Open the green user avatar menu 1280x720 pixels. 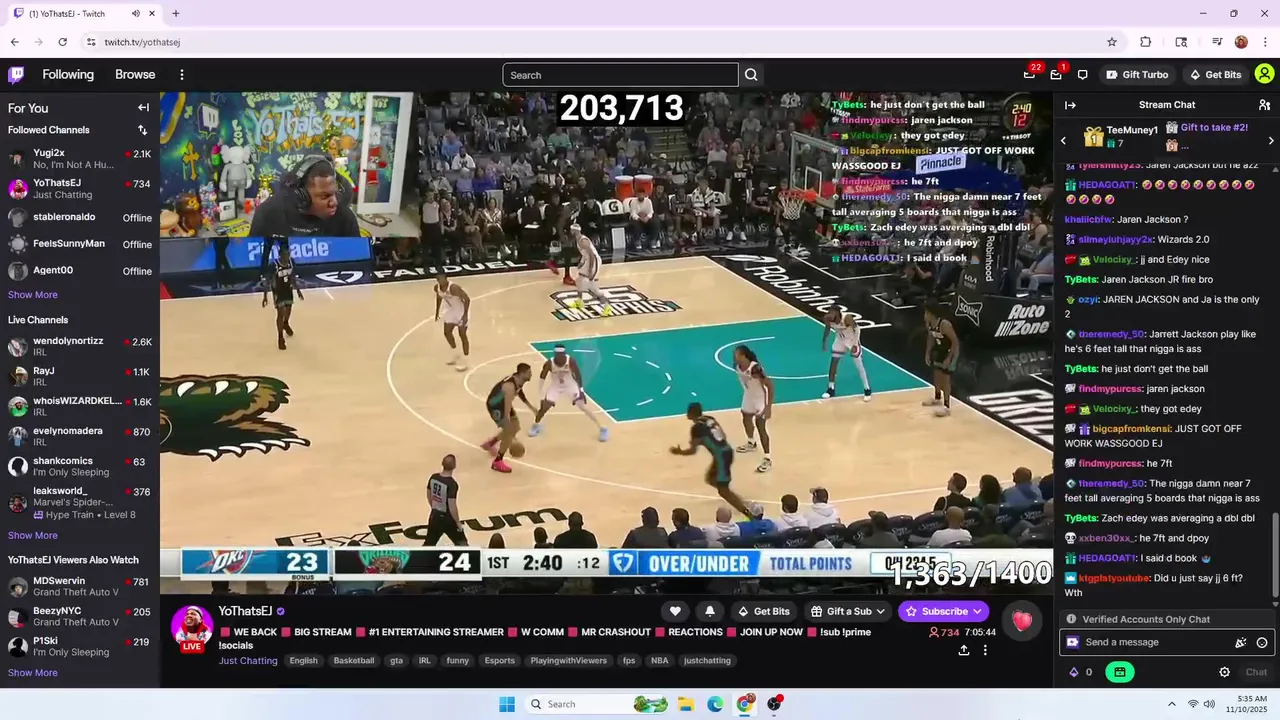[1264, 74]
